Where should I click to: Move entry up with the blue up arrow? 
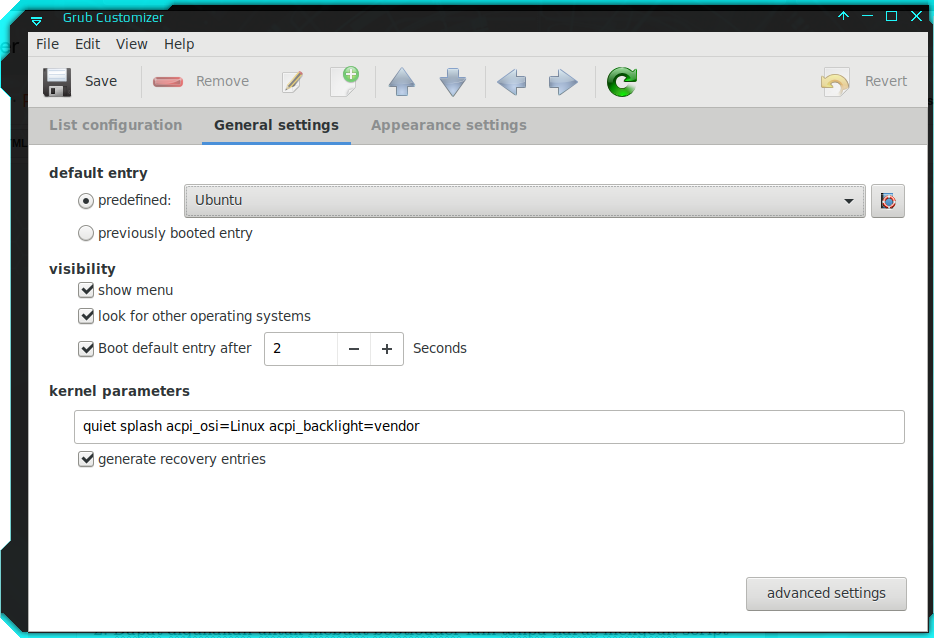click(x=401, y=81)
